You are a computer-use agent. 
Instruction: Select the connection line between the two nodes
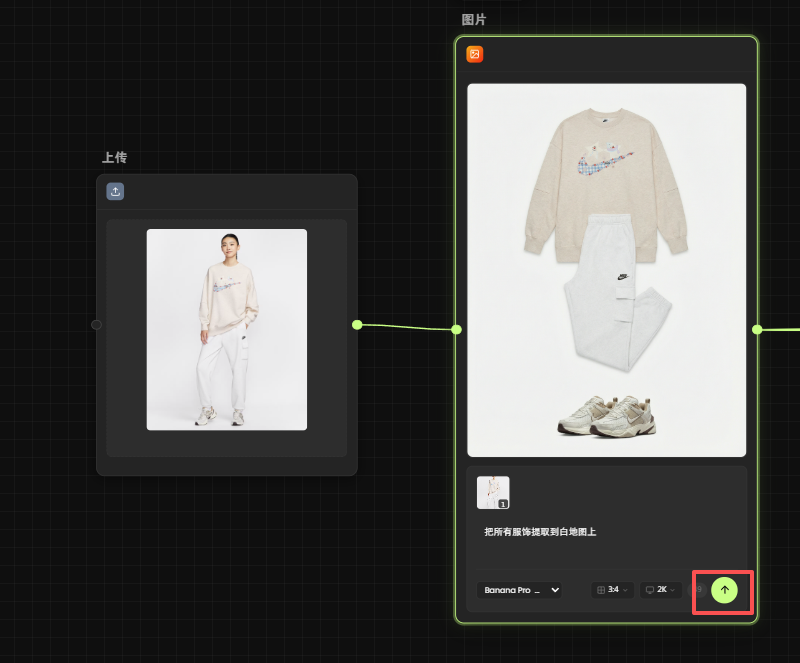coord(407,327)
